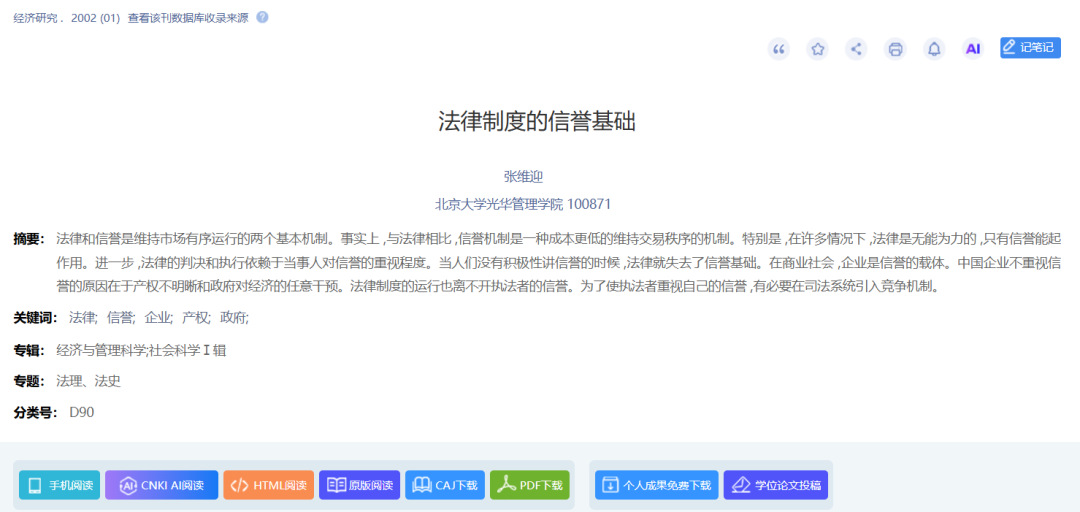Click the quote citation icon
1080x512 pixels.
click(x=779, y=49)
